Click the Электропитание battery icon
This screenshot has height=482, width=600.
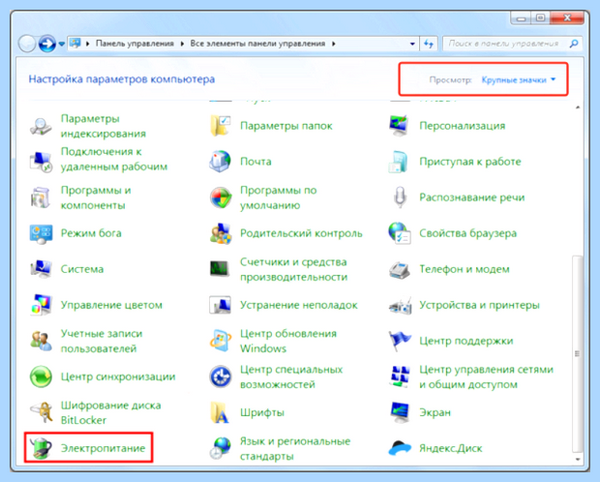tap(41, 448)
